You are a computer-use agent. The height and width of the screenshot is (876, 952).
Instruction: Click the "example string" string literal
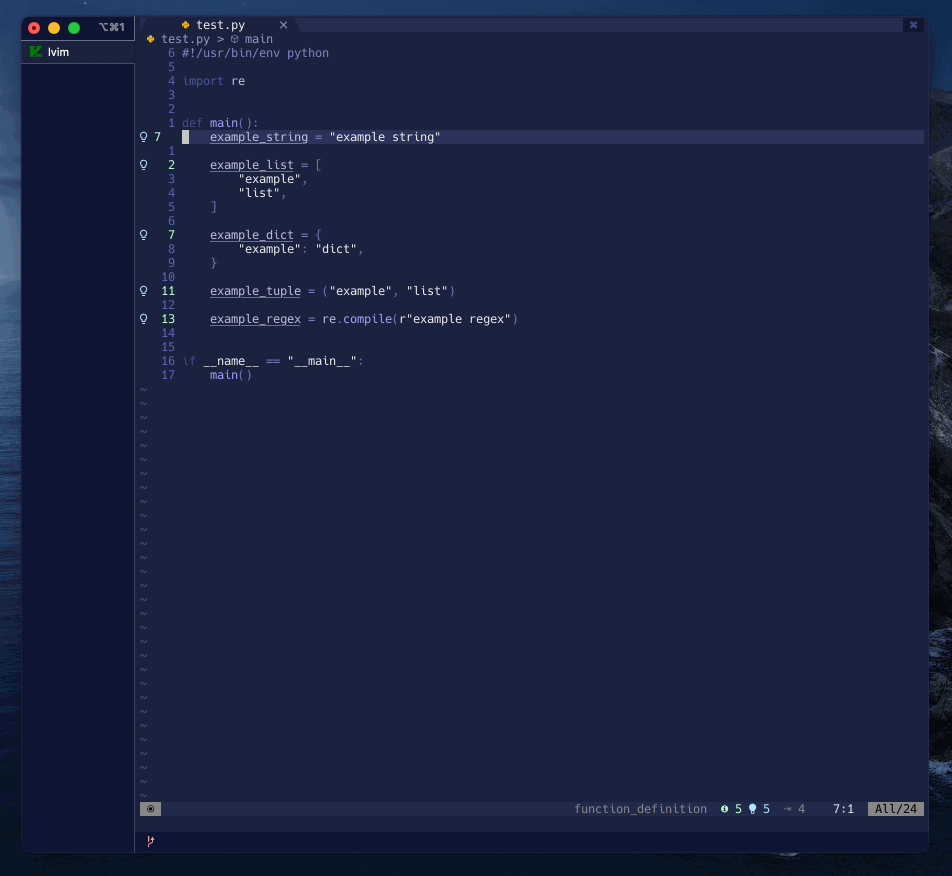(x=385, y=137)
